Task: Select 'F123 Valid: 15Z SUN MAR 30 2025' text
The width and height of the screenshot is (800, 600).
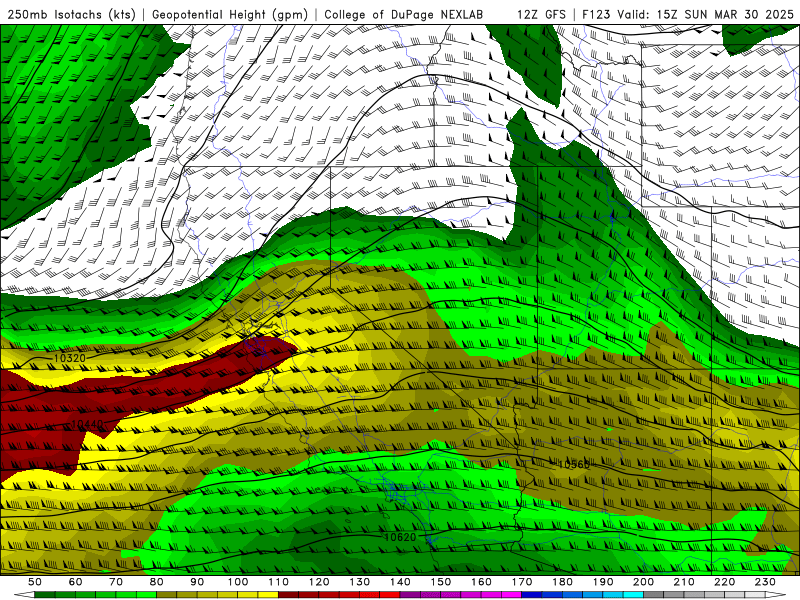Action: (688, 14)
